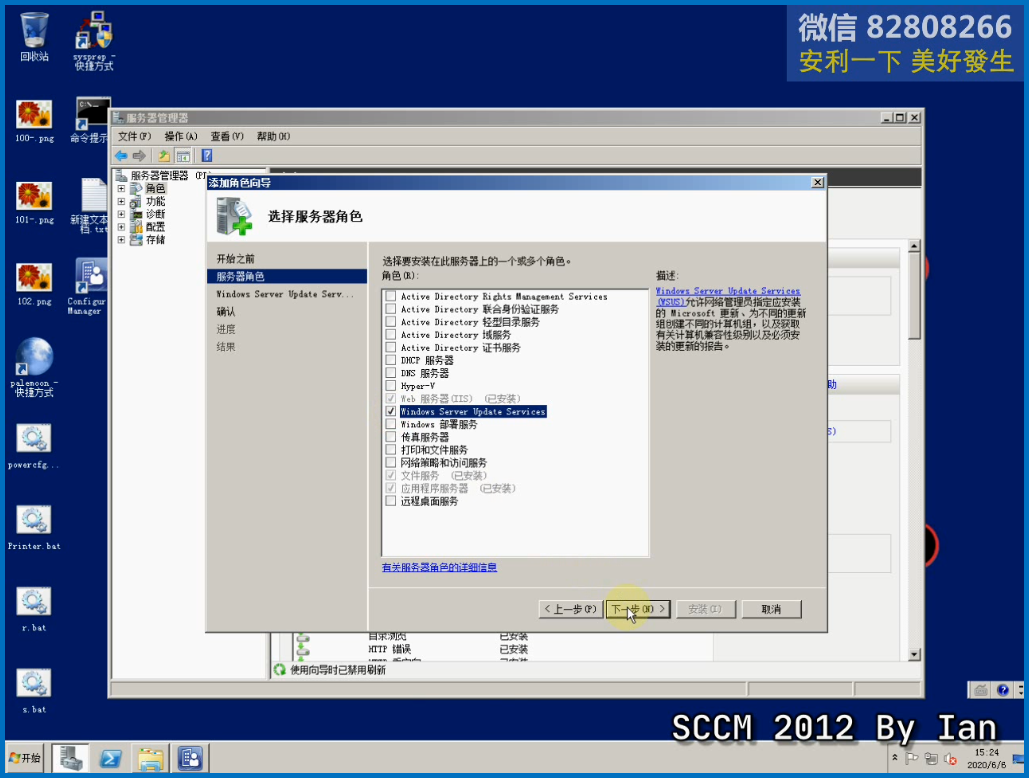
Task: Click 取消 to cancel the wizard
Action: click(x=772, y=609)
